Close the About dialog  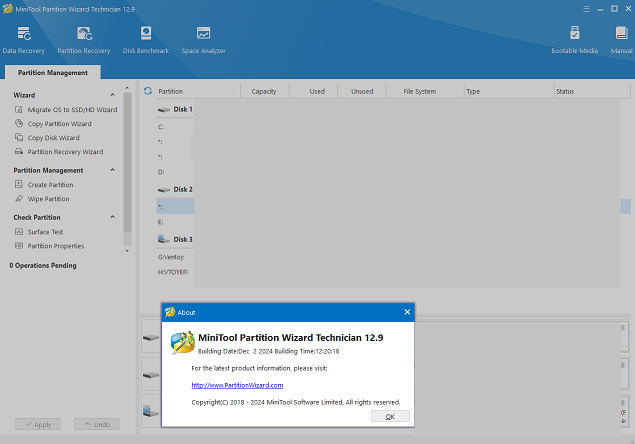[x=407, y=312]
